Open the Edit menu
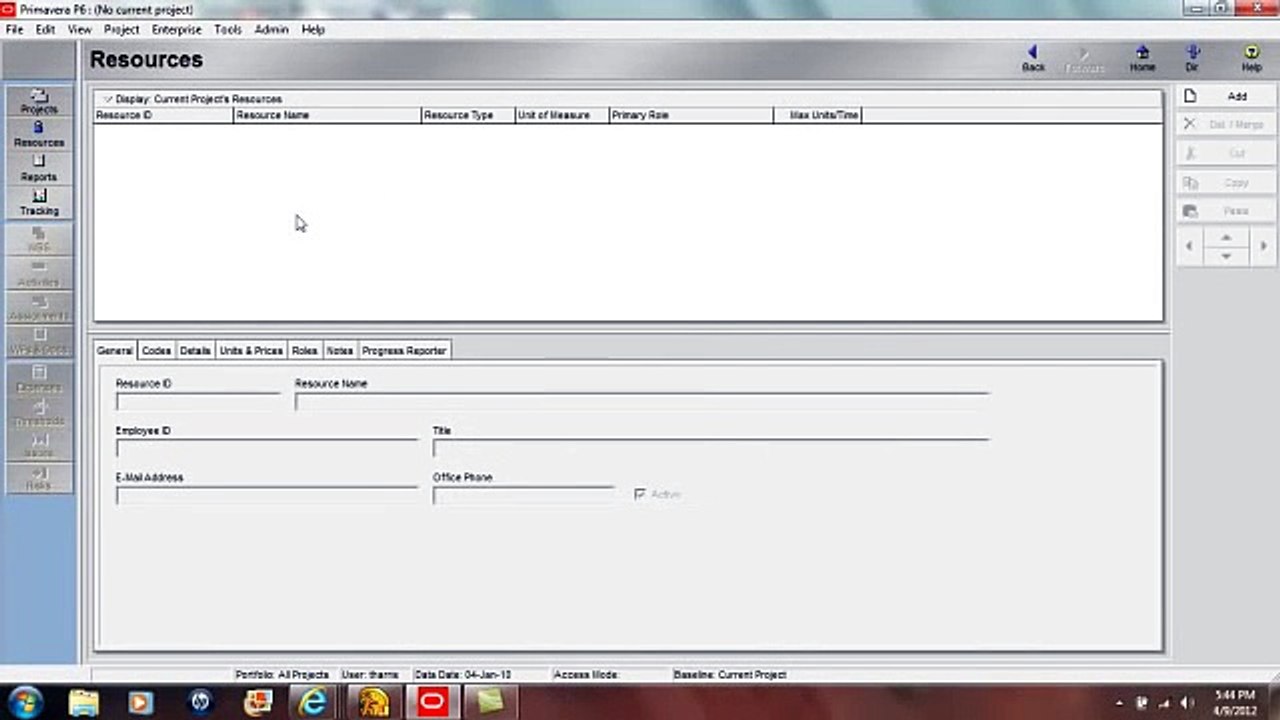Image resolution: width=1280 pixels, height=720 pixels. pyautogui.click(x=45, y=30)
